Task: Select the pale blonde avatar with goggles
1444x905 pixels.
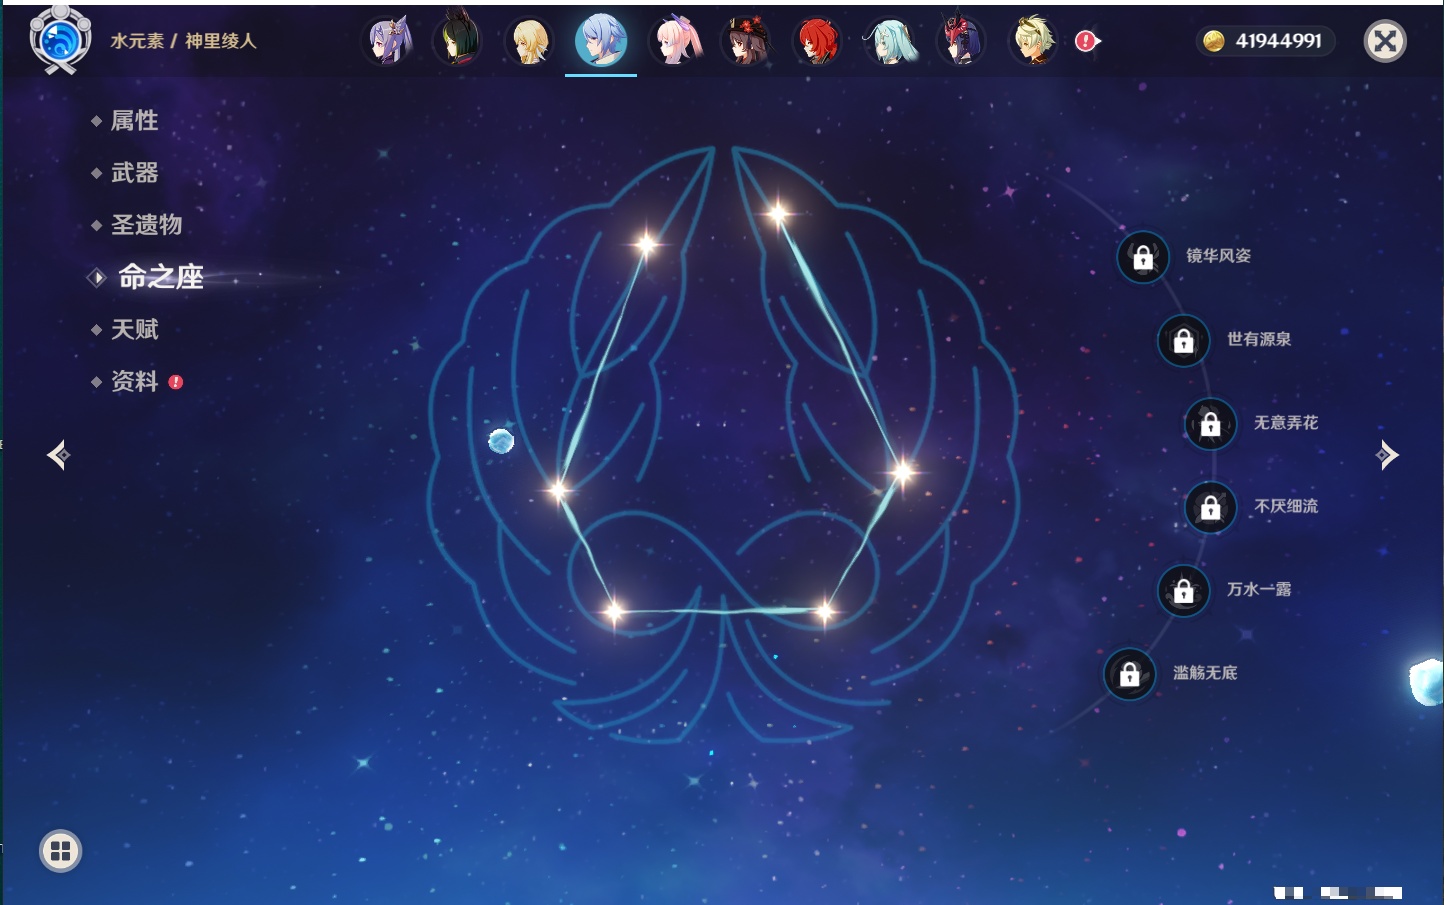Action: click(x=1033, y=41)
